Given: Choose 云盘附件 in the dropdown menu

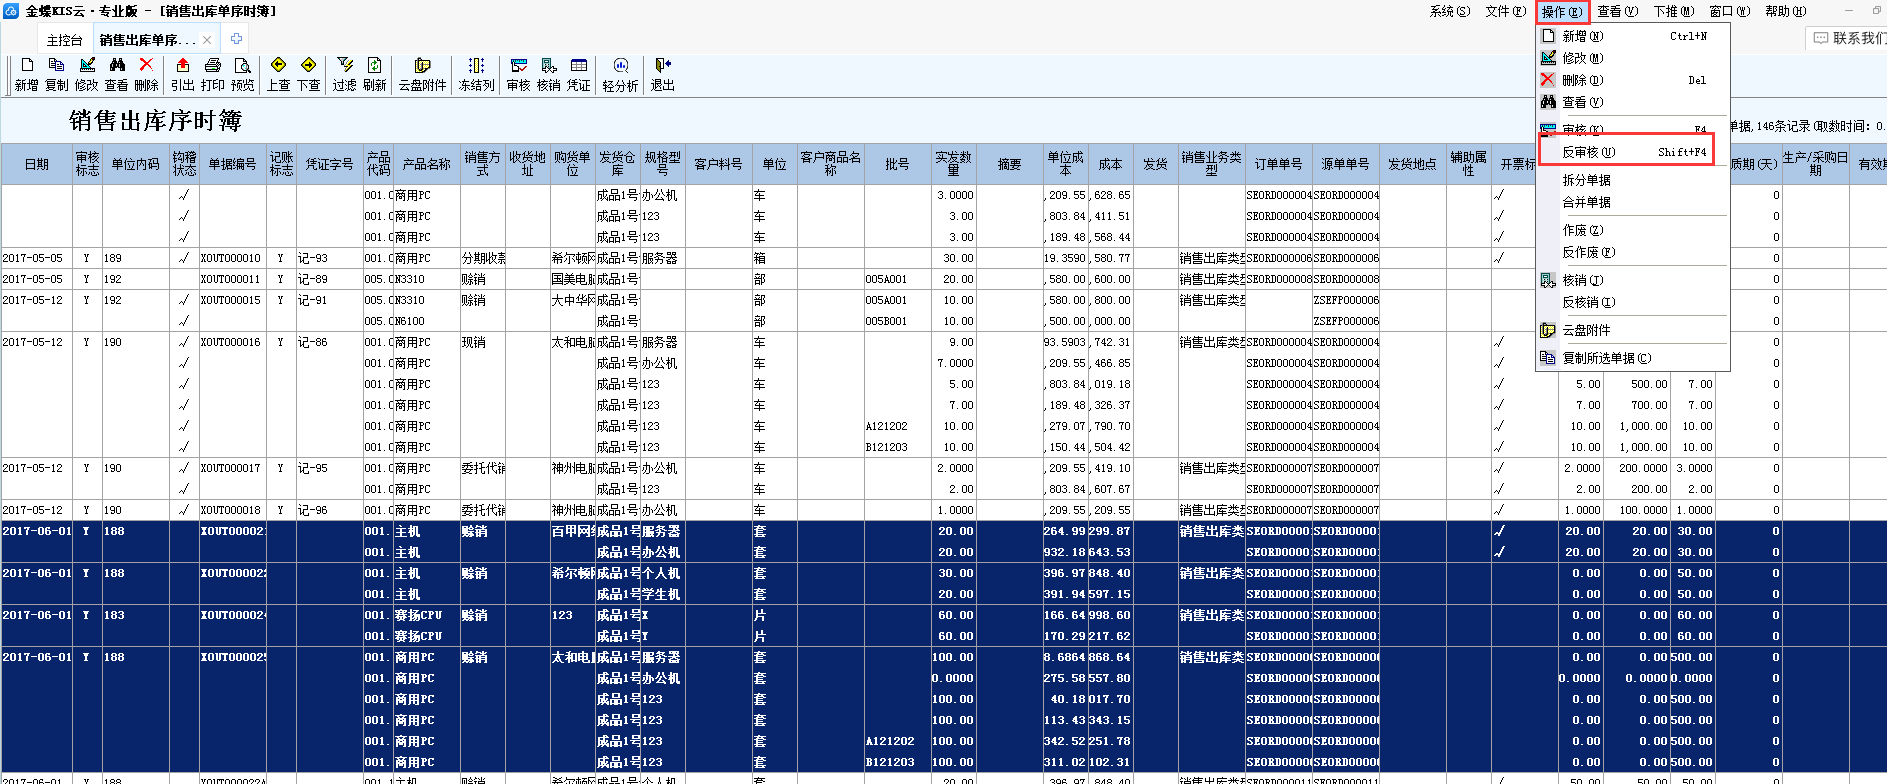Looking at the screenshot, I should pyautogui.click(x=1632, y=330).
